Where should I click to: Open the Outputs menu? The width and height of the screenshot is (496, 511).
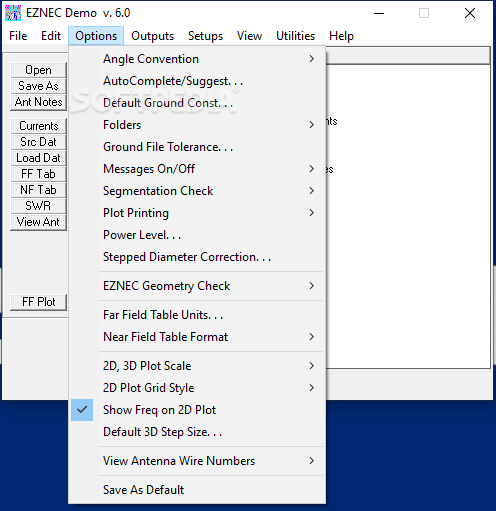pyautogui.click(x=152, y=36)
